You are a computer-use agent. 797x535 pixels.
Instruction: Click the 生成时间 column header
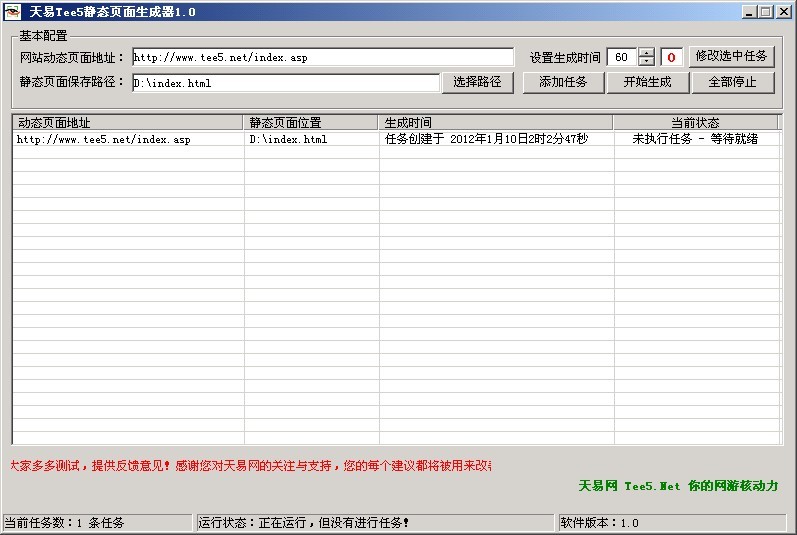pyautogui.click(x=496, y=122)
